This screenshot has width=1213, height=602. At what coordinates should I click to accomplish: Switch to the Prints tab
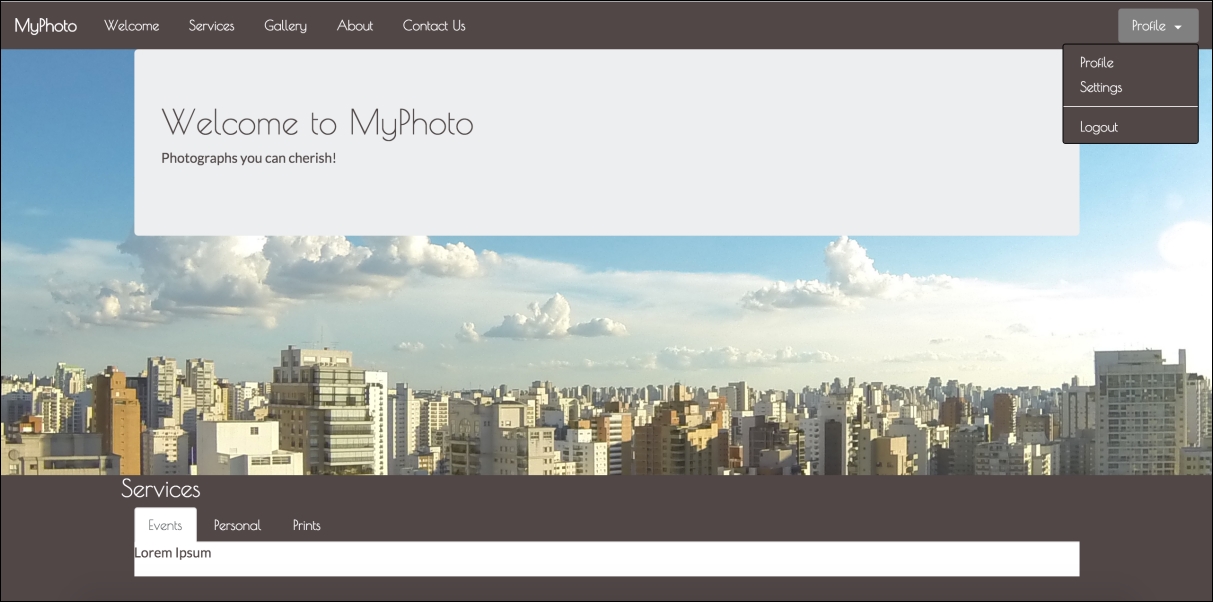(307, 525)
